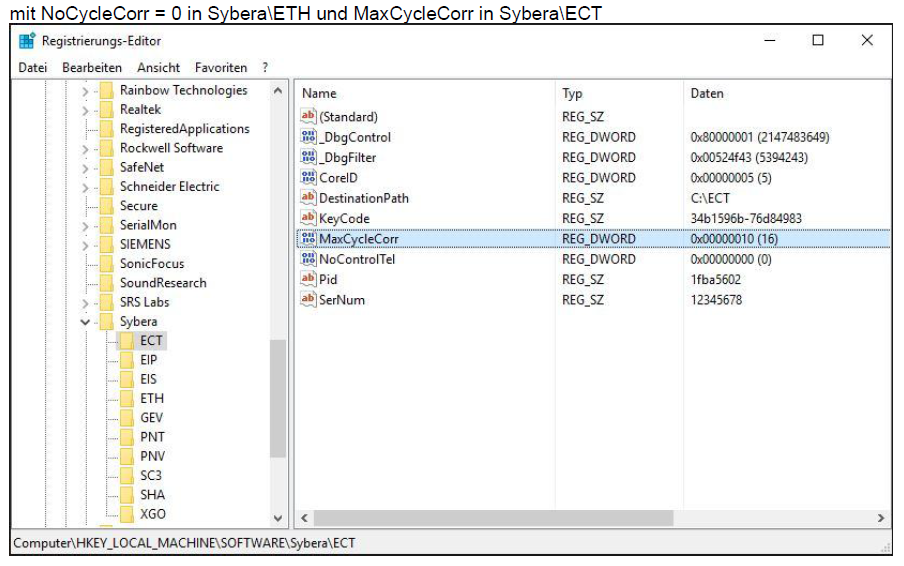Click the string icon next to KeyCode
904x566 pixels.
pyautogui.click(x=308, y=218)
